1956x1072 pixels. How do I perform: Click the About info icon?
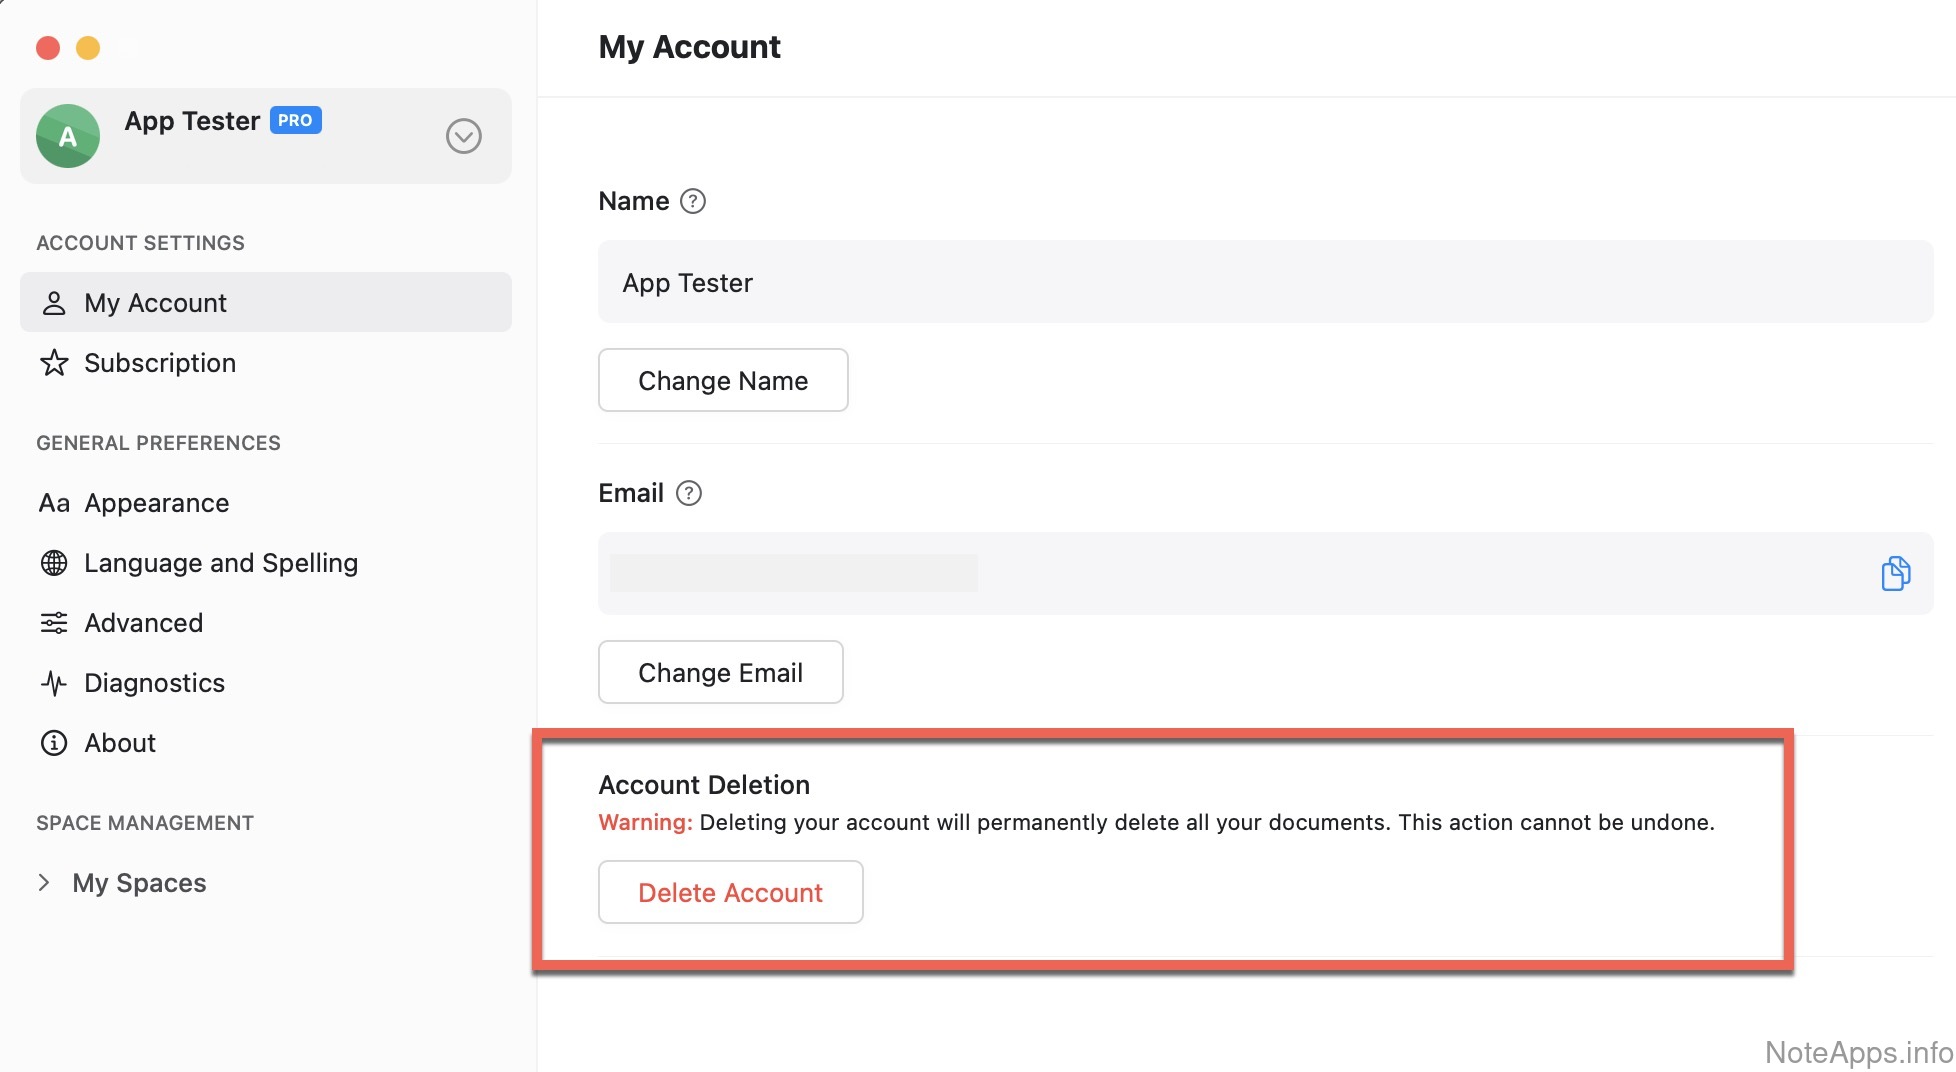[x=54, y=743]
